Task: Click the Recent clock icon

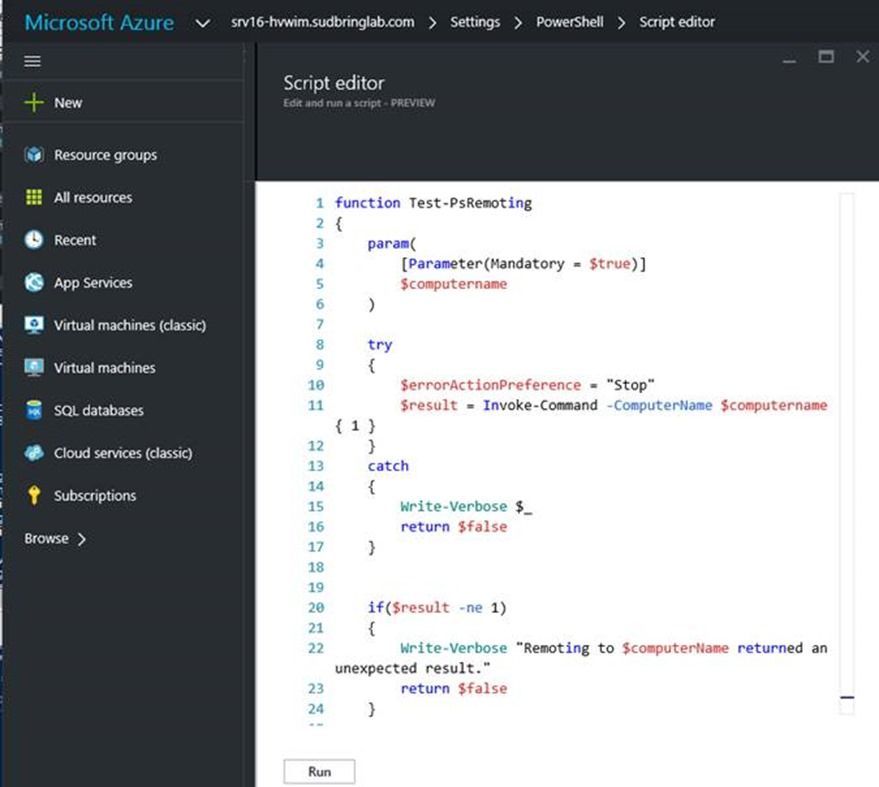Action: point(34,239)
